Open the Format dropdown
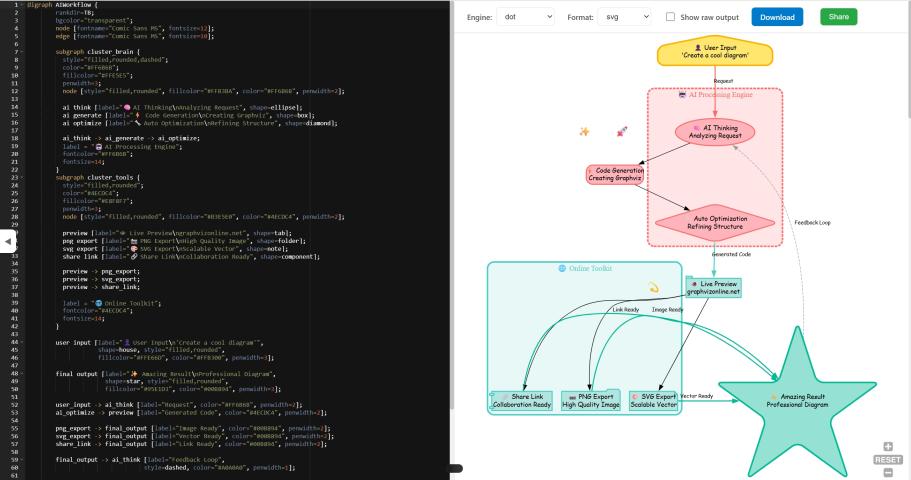Screen dimensions: 911x480 pyautogui.click(x=623, y=17)
